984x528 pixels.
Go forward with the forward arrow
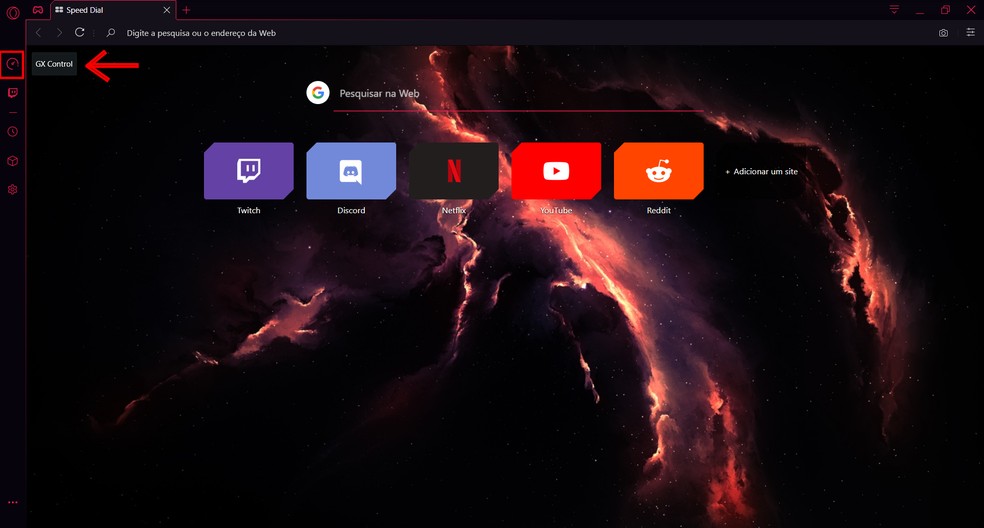pos(59,33)
